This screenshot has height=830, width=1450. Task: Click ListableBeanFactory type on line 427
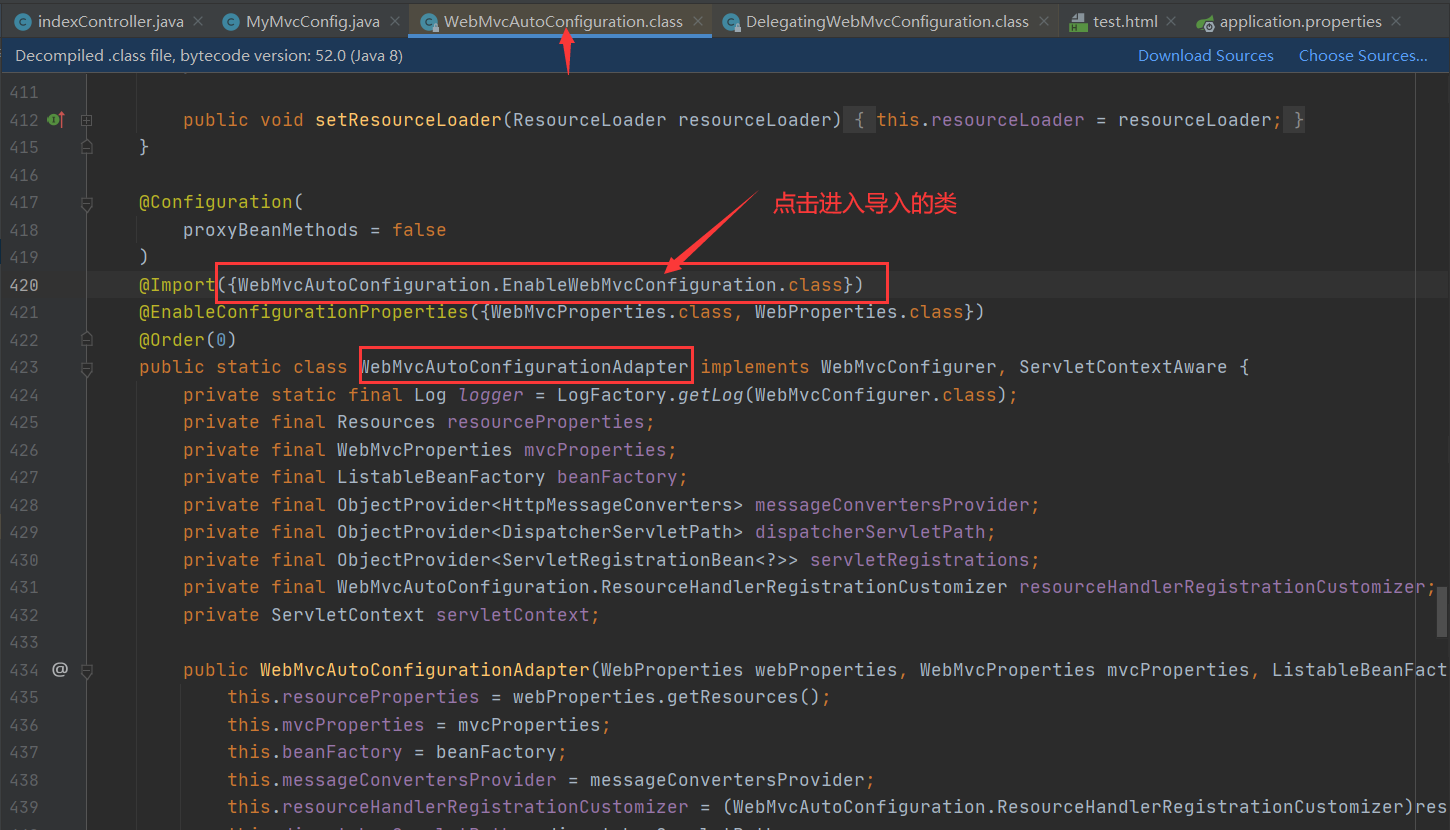click(441, 477)
